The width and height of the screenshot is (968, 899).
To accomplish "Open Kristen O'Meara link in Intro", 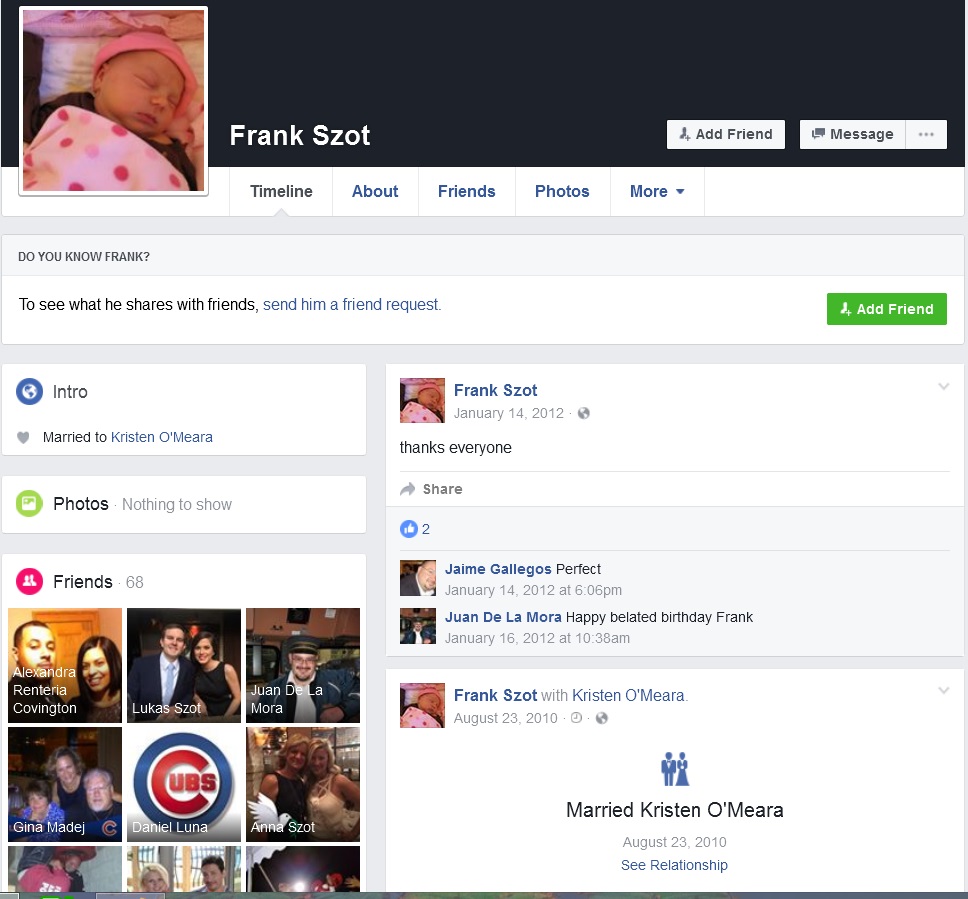I will click(162, 437).
